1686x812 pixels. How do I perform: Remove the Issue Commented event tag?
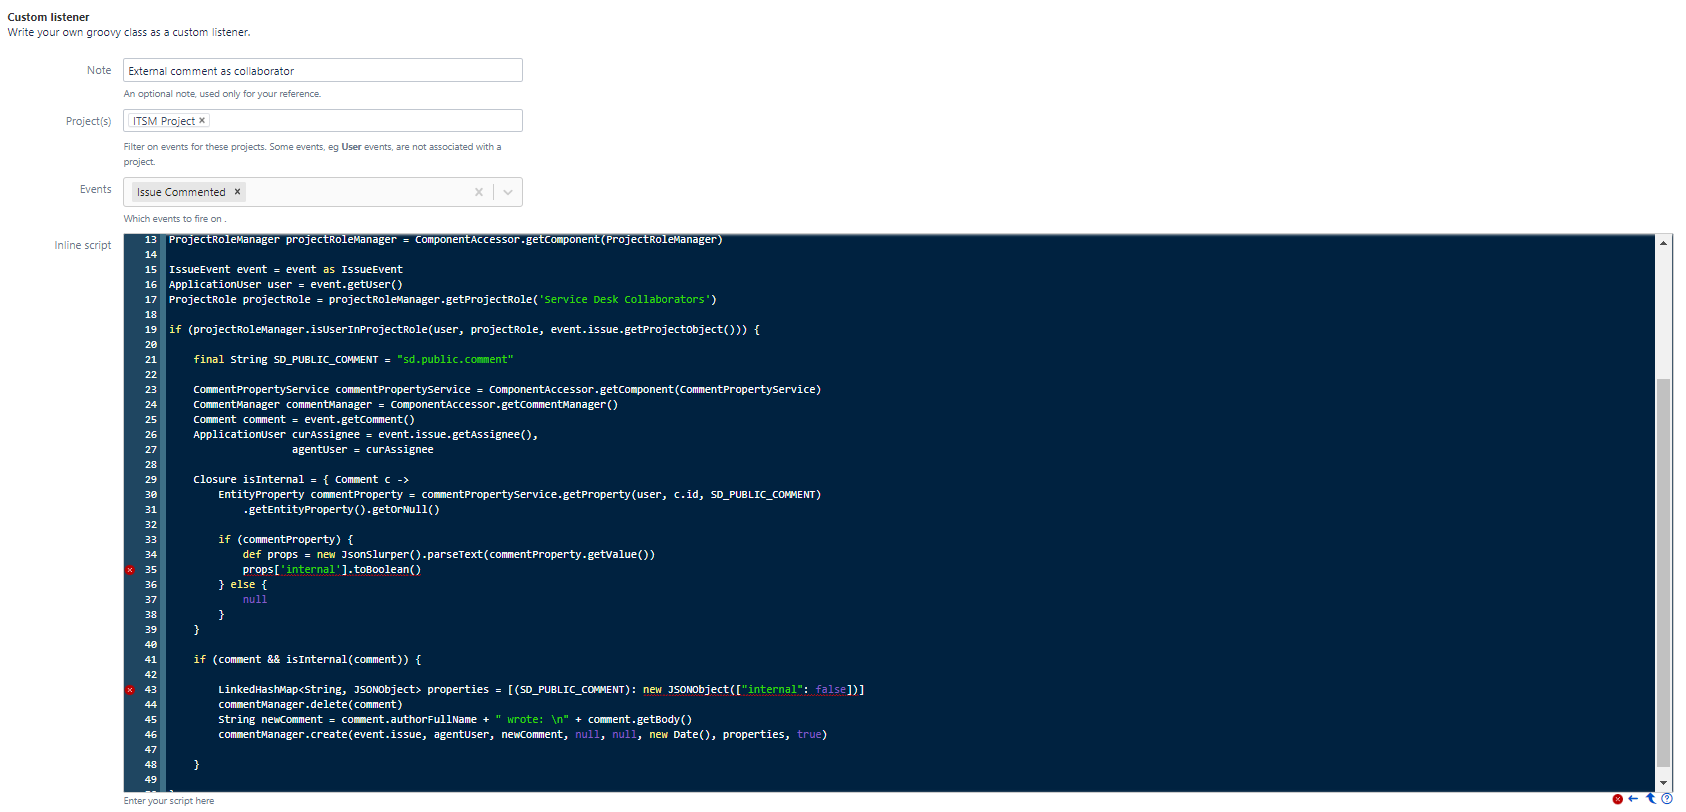coord(237,192)
